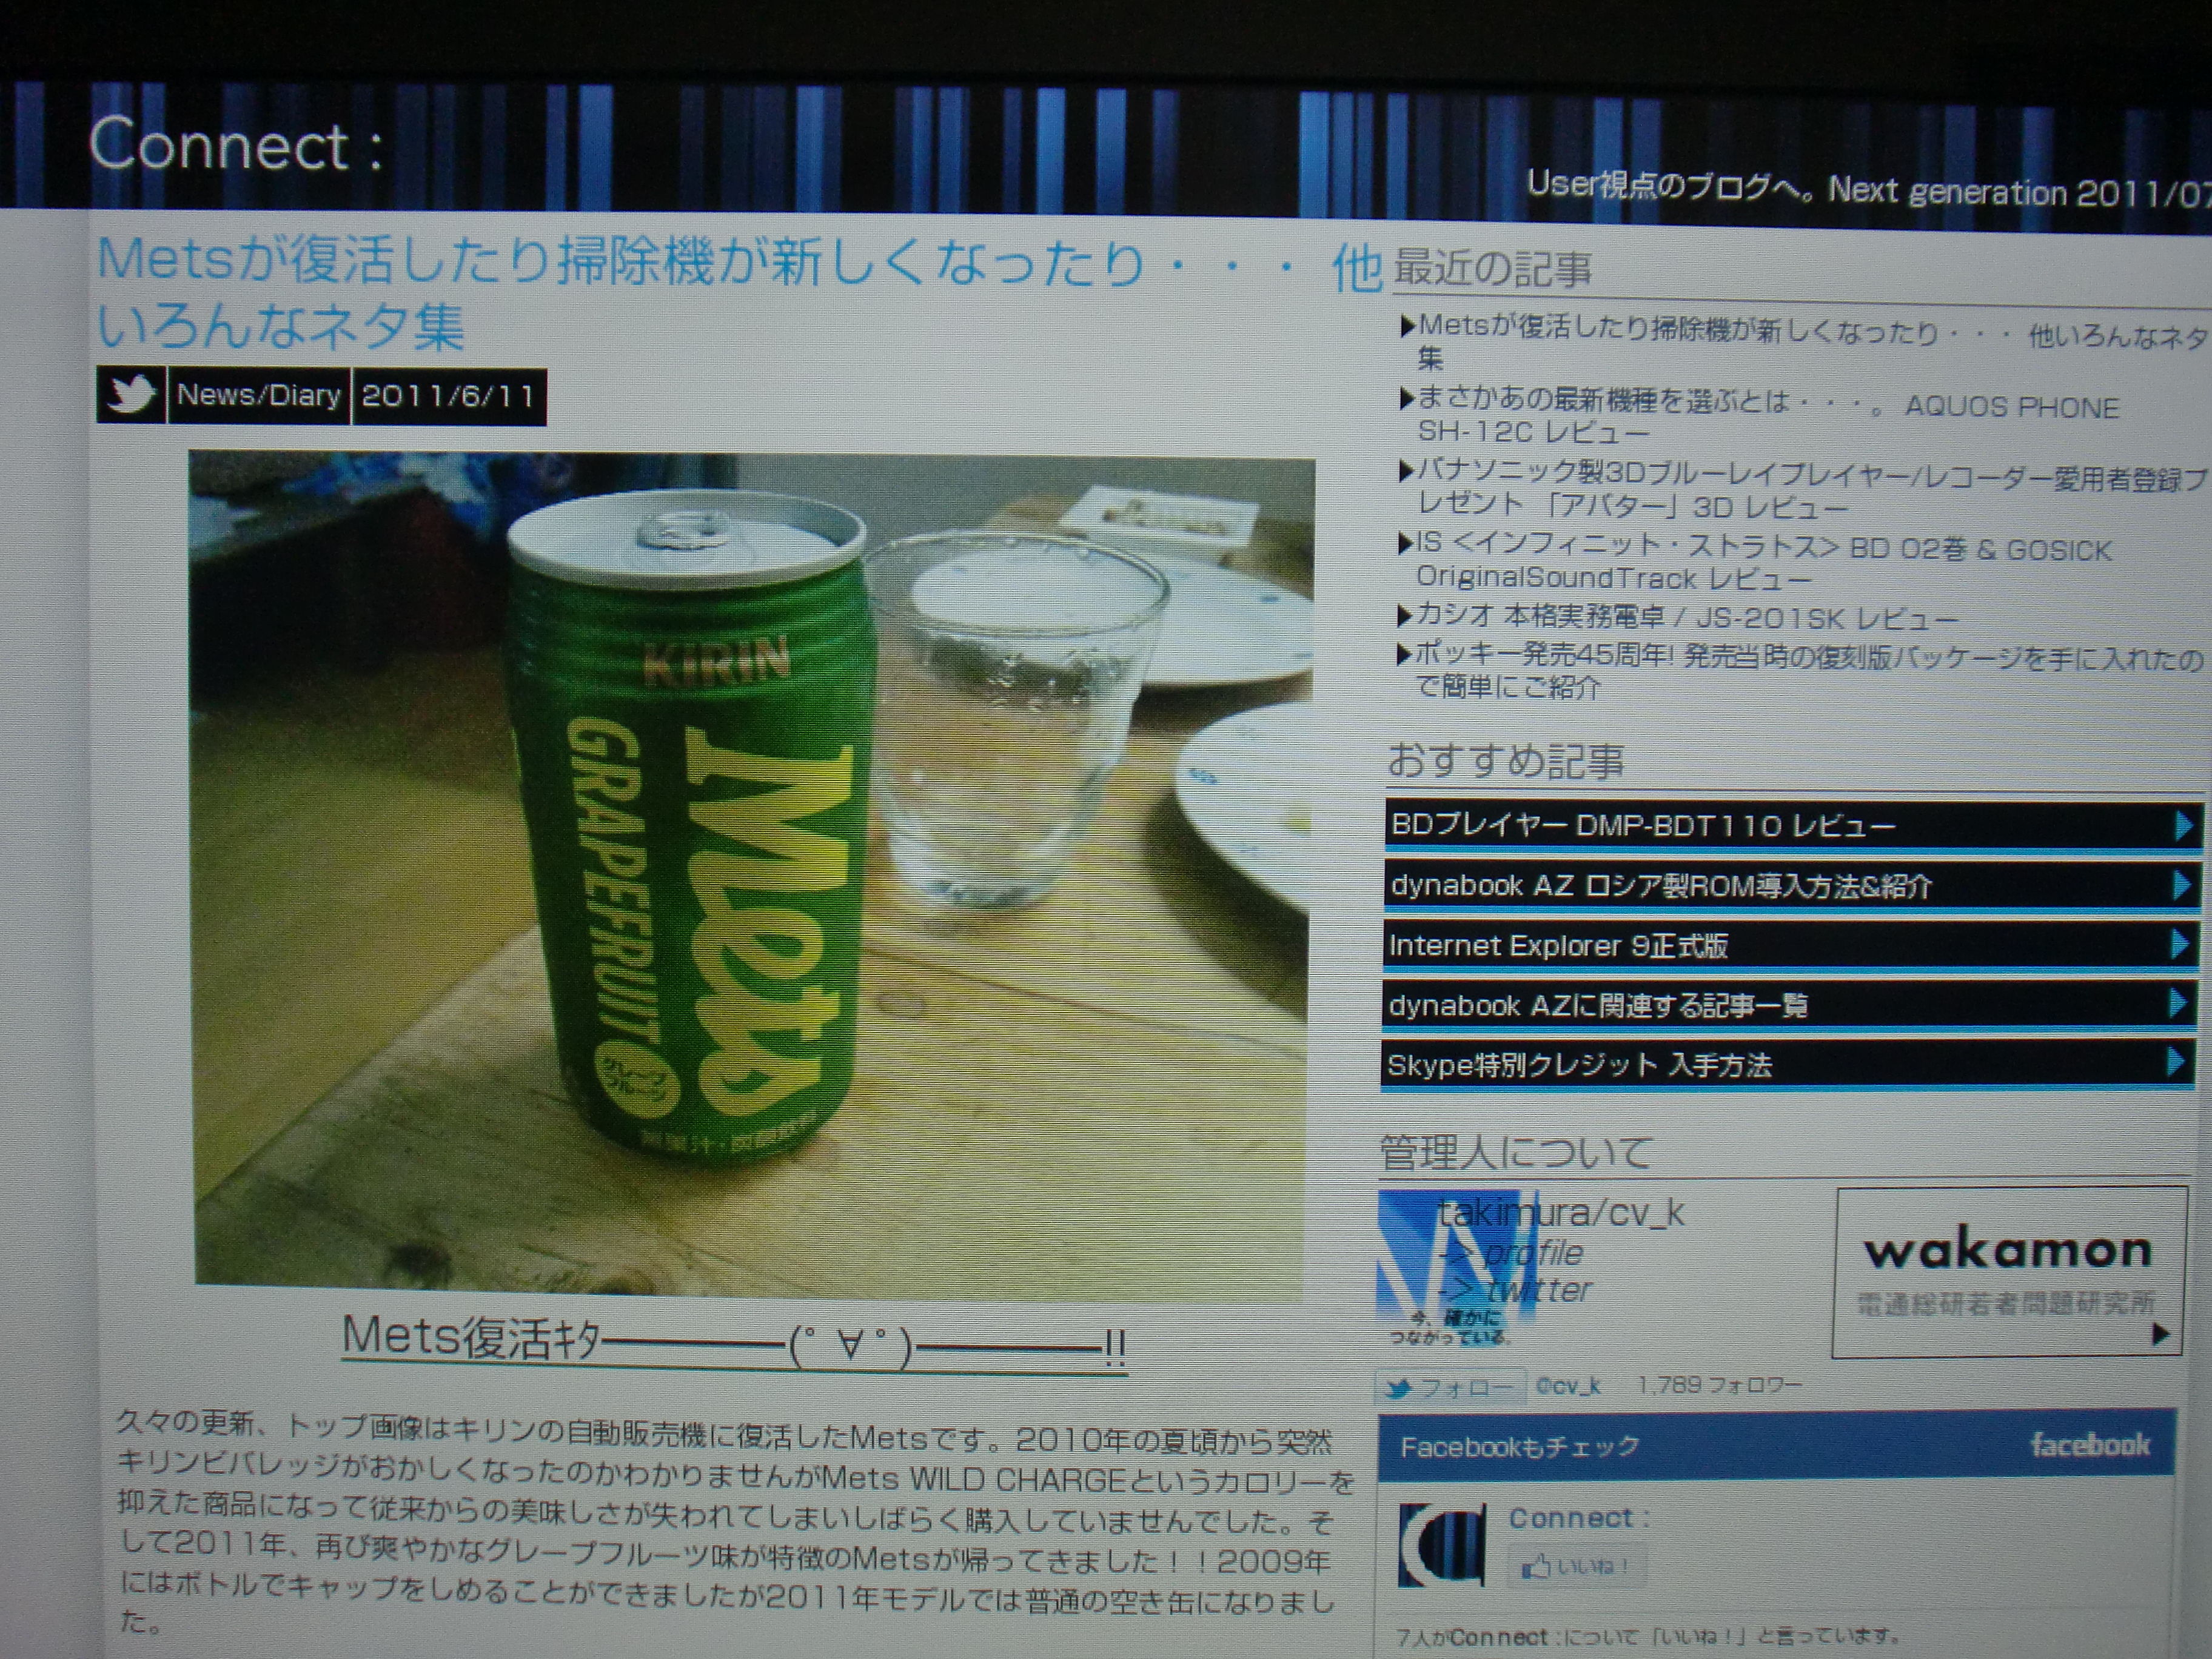Click the Twitter bird icon under the title
Viewport: 2212px width, 1659px height.
click(x=131, y=395)
